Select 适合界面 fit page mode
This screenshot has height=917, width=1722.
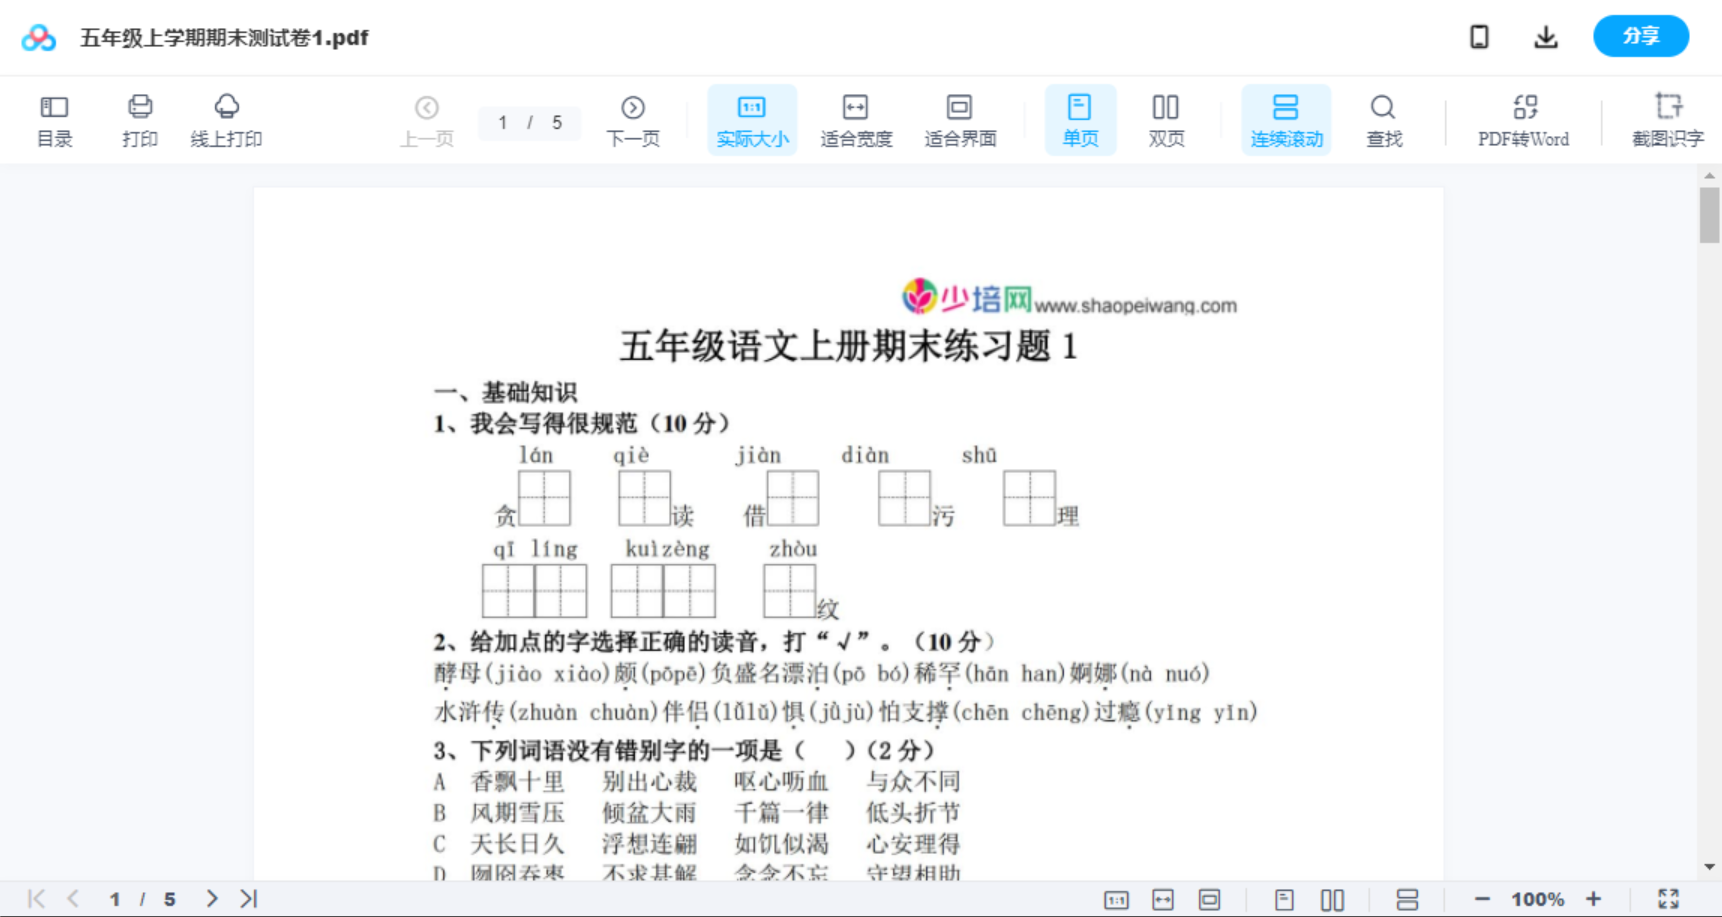[x=960, y=121]
